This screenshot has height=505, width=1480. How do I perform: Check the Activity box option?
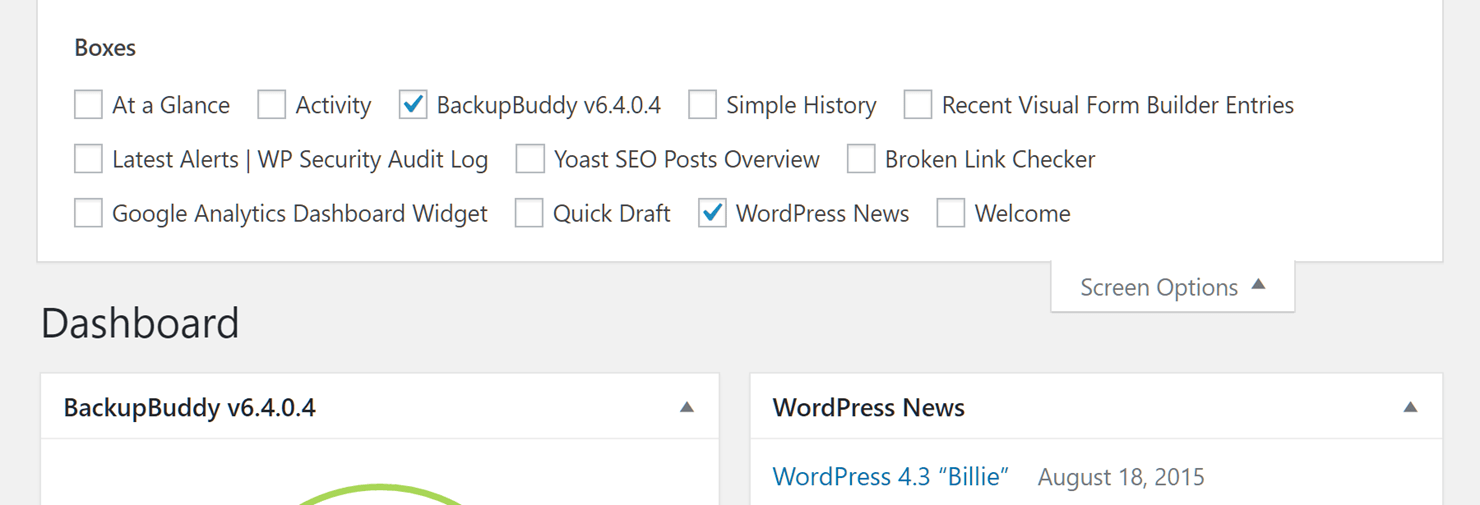[x=271, y=104]
